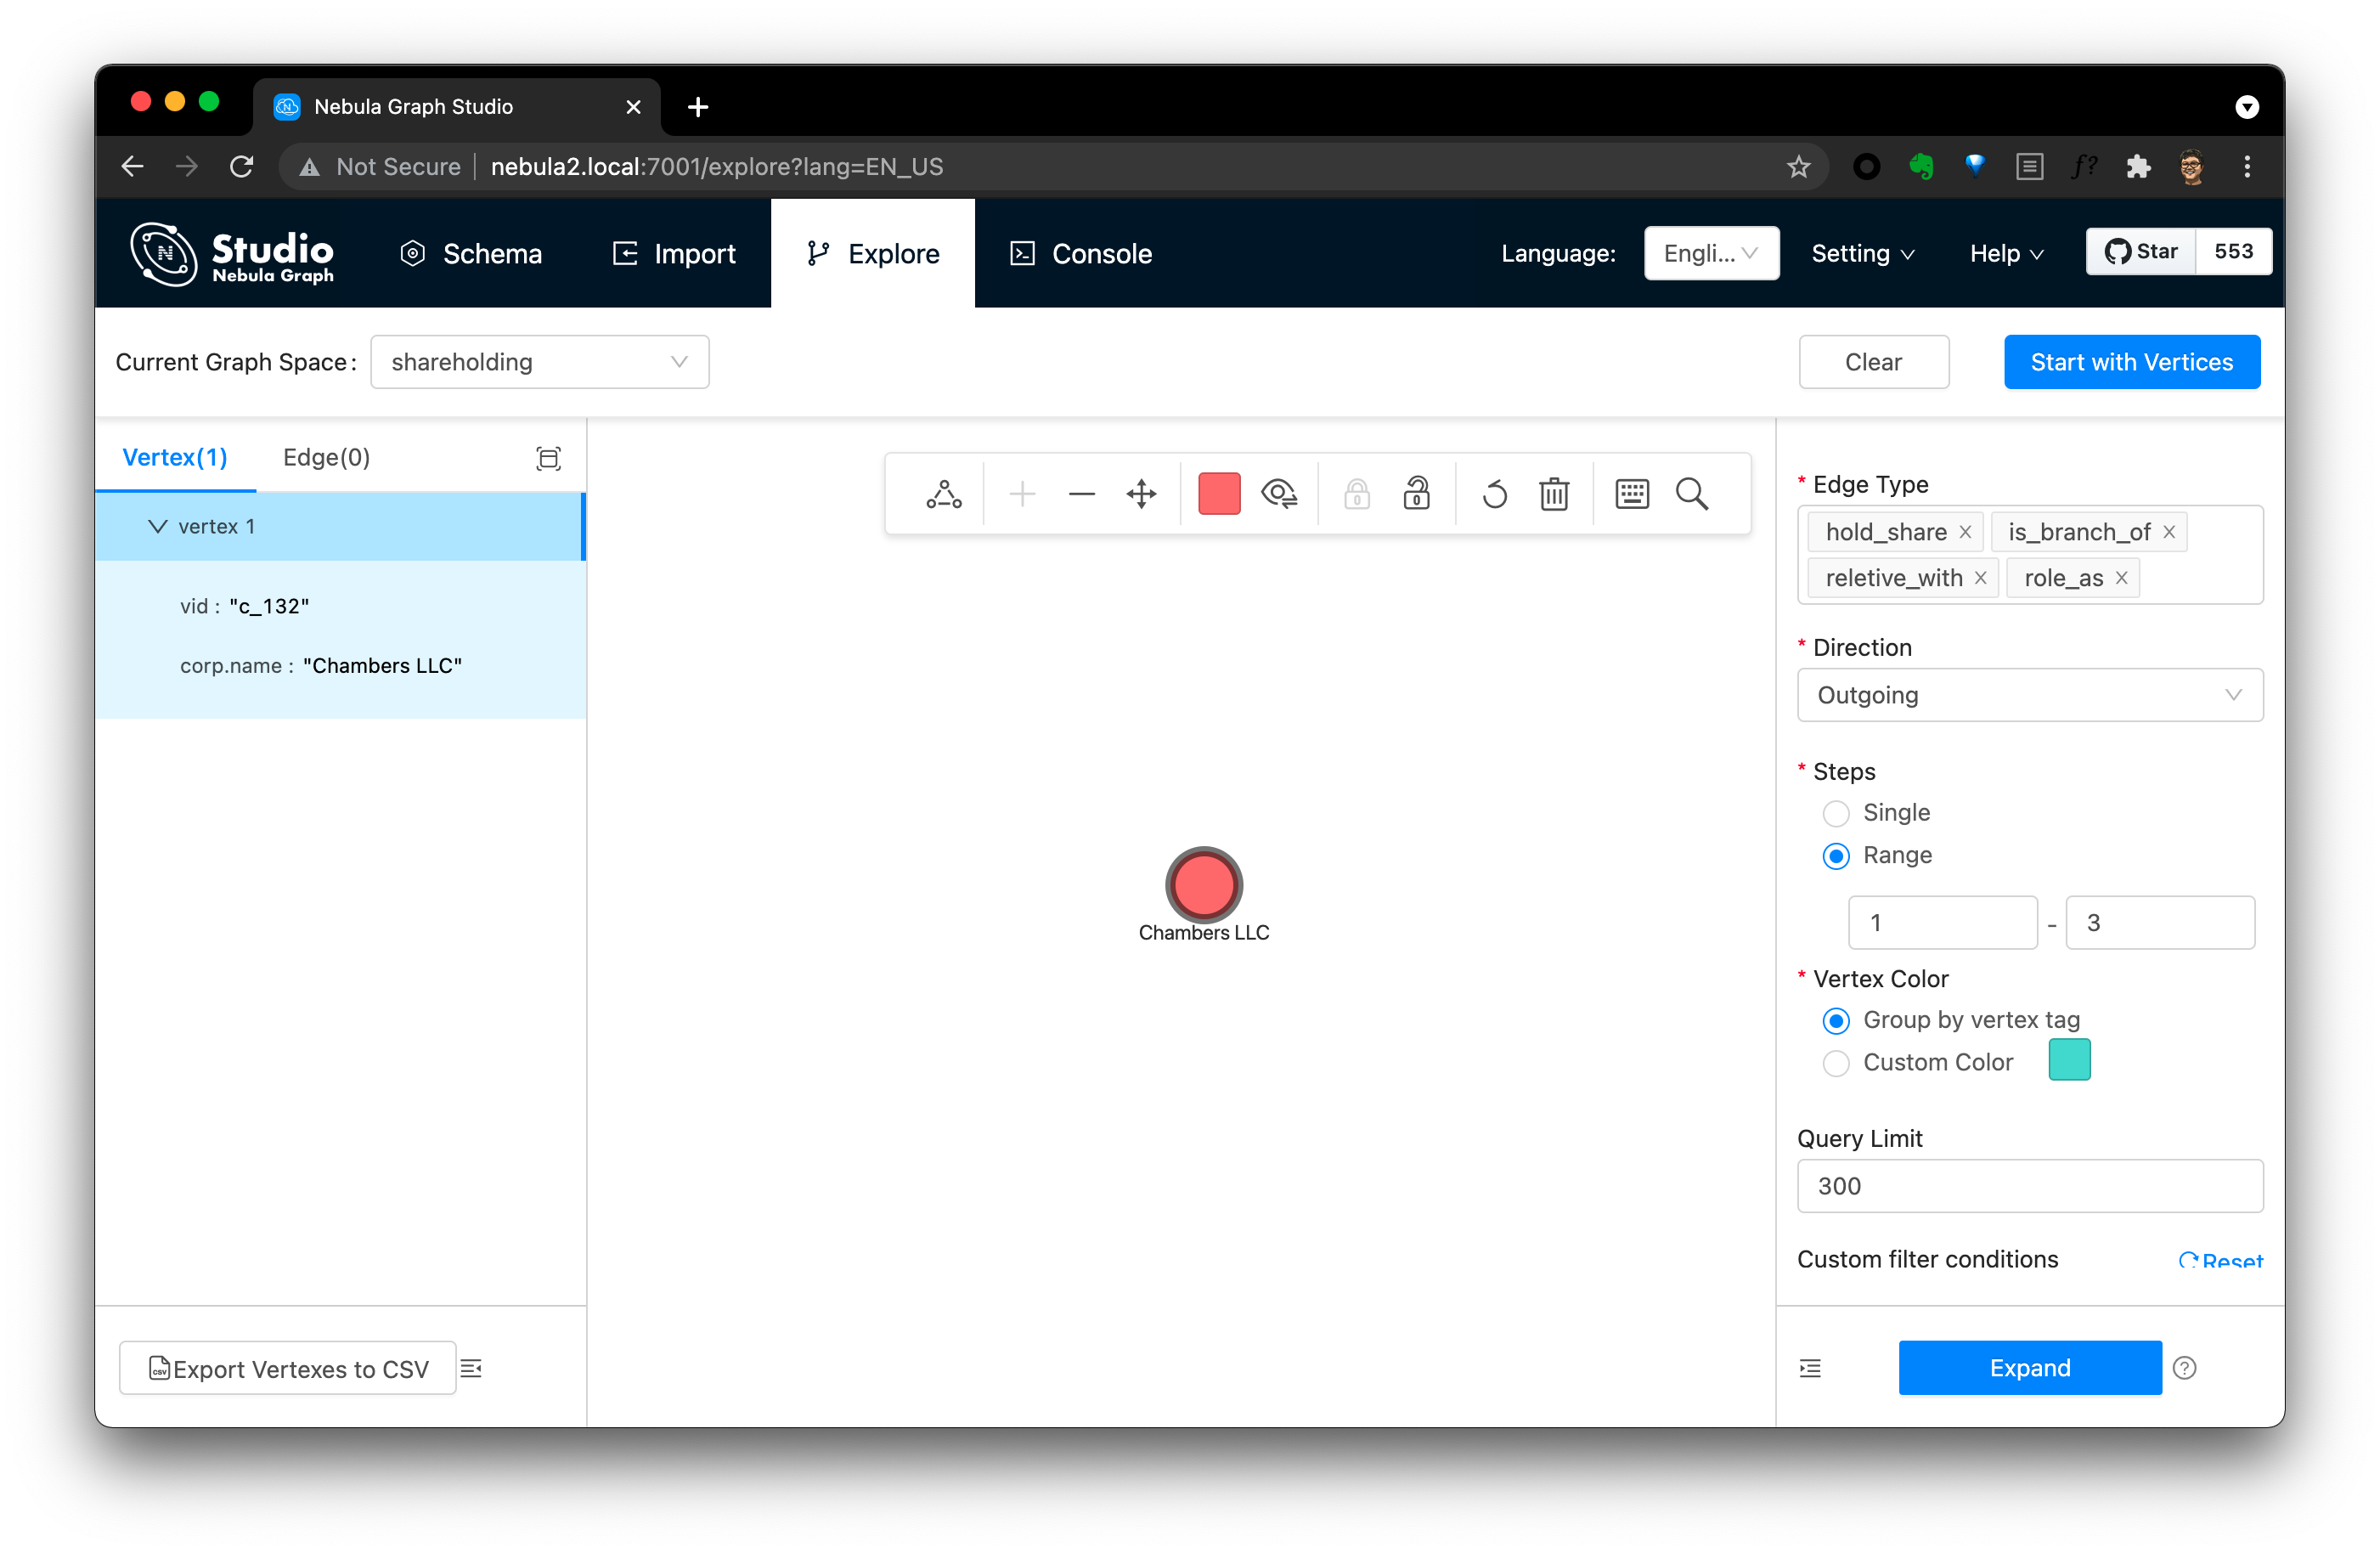This screenshot has height=1553, width=2380.
Task: Expand the vertex 1 tree item
Action: click(x=158, y=526)
